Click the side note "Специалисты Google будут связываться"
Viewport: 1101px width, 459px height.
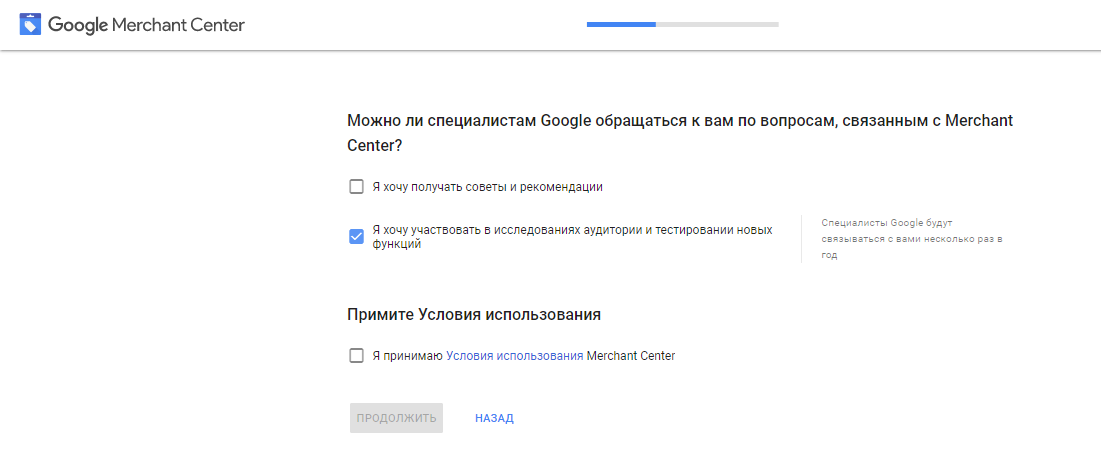pos(911,239)
